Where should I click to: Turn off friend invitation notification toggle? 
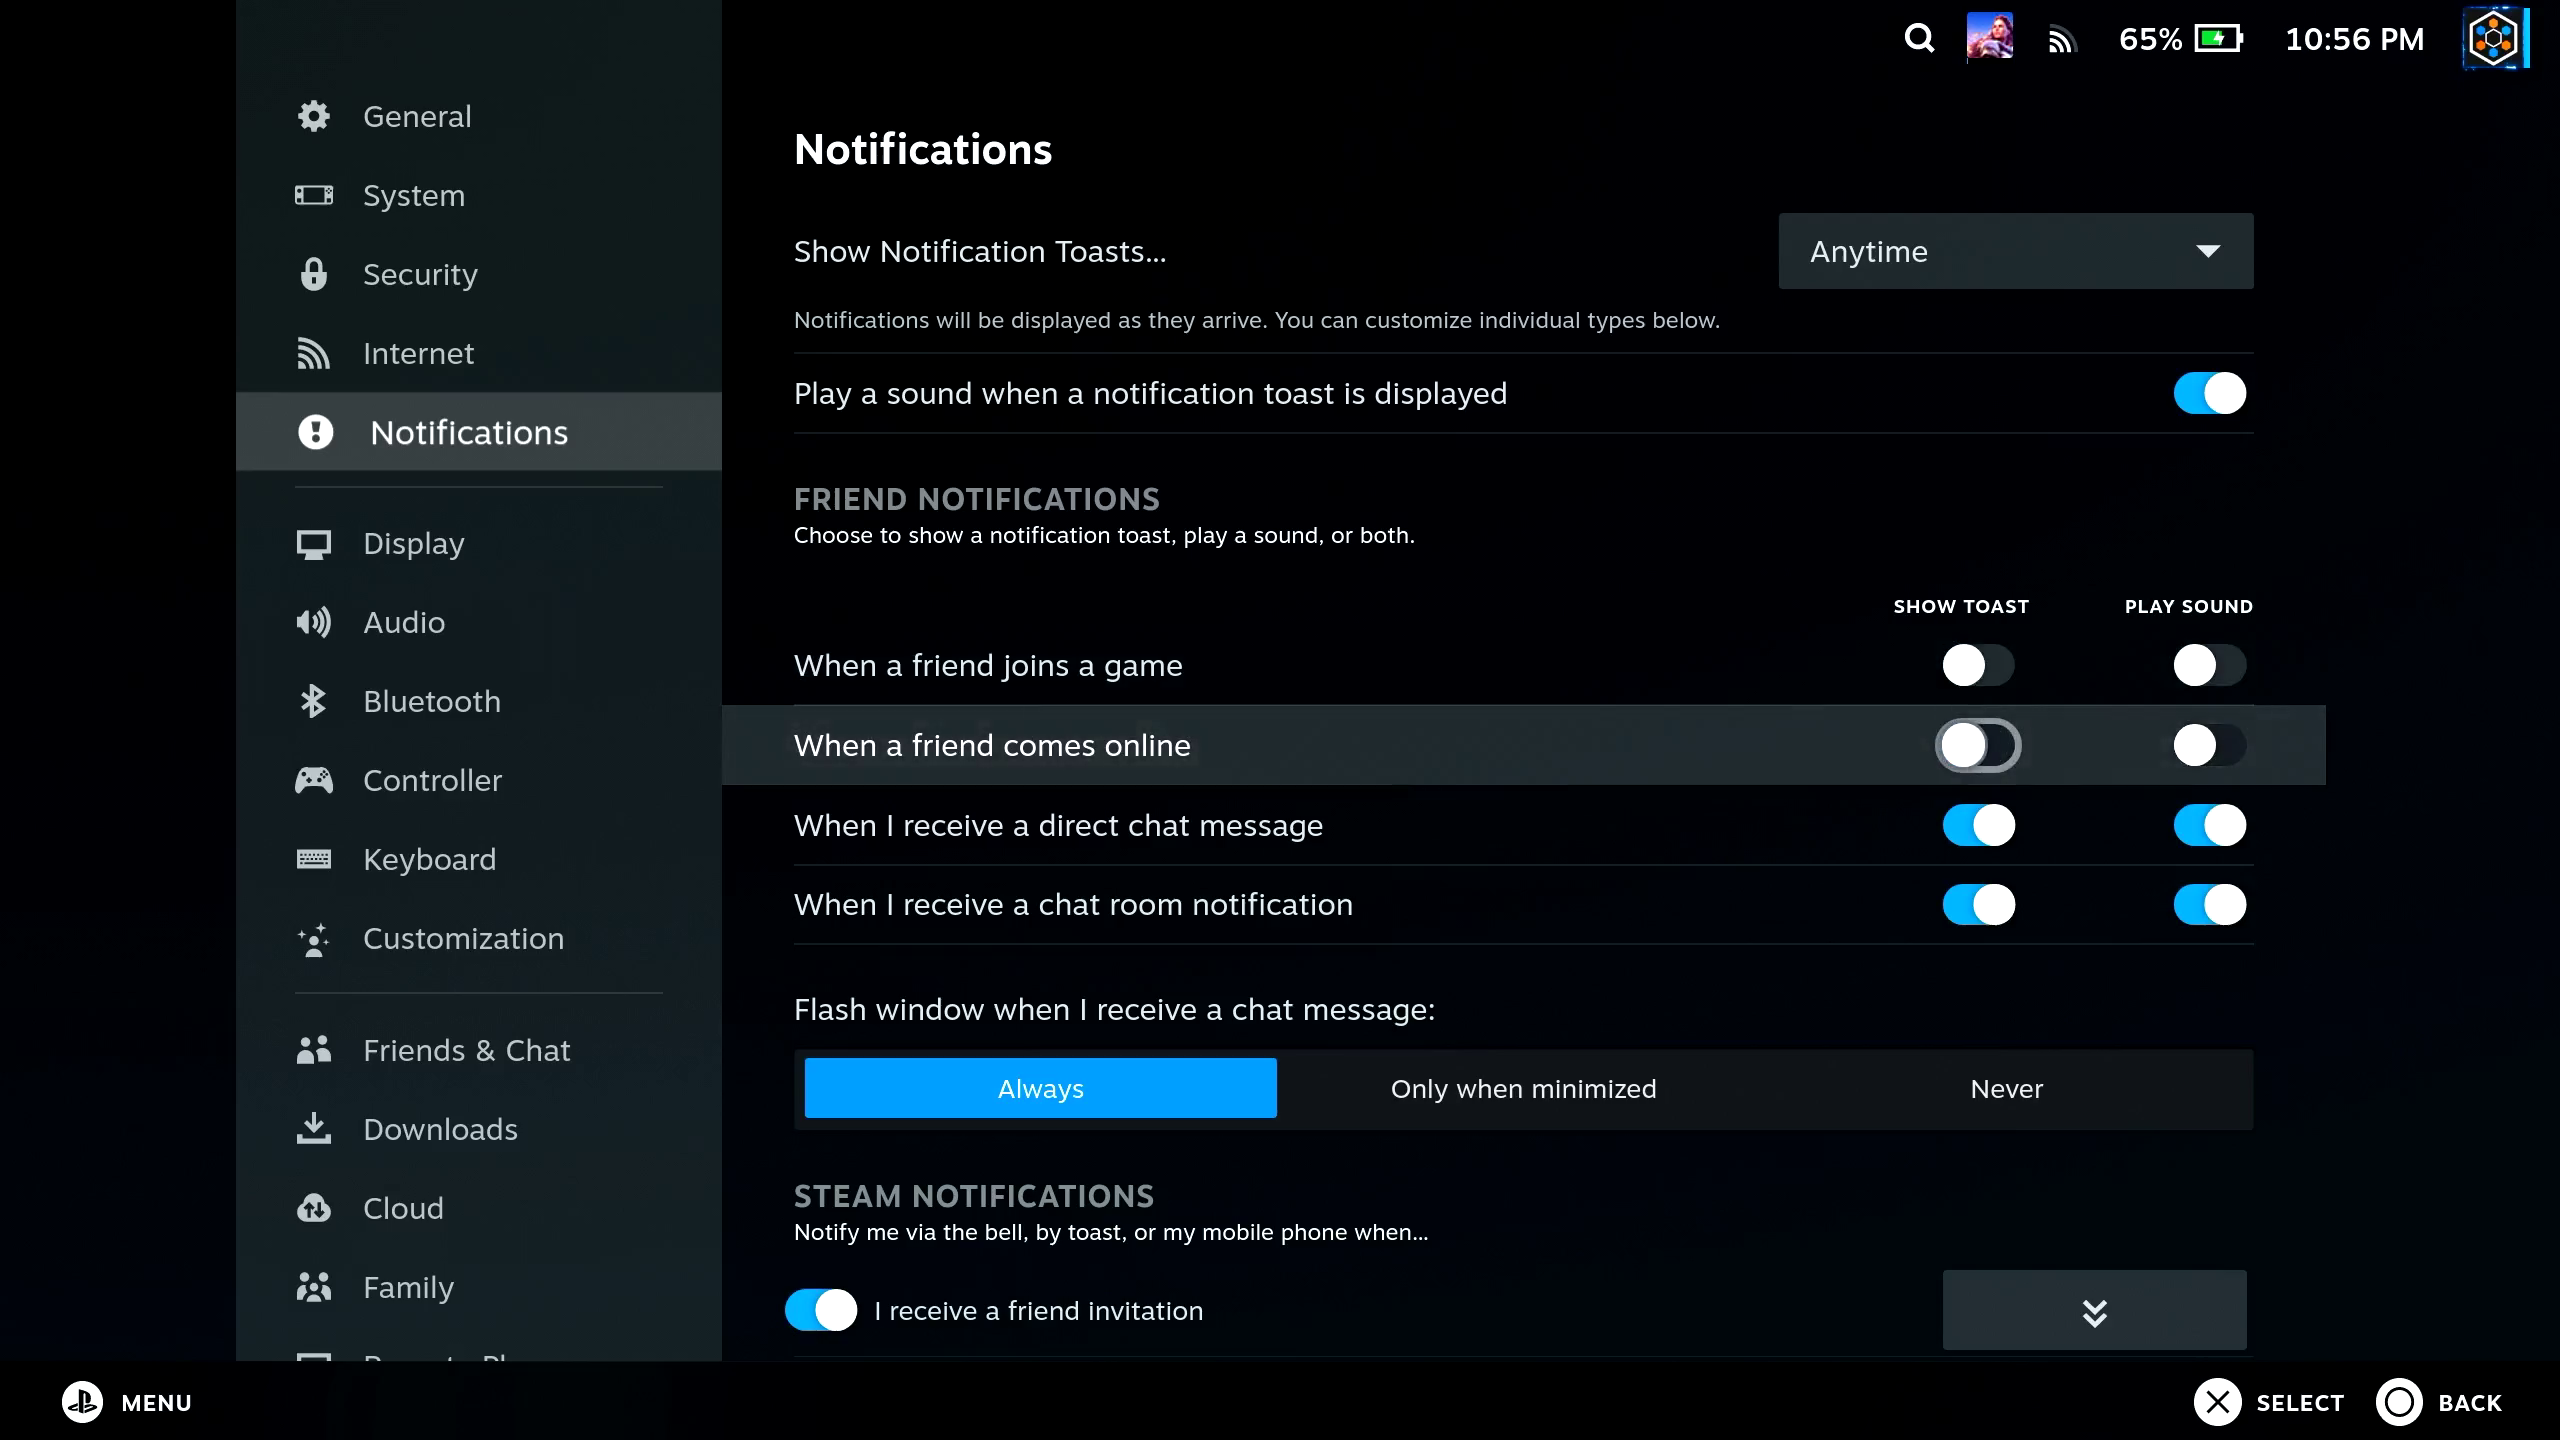(821, 1310)
